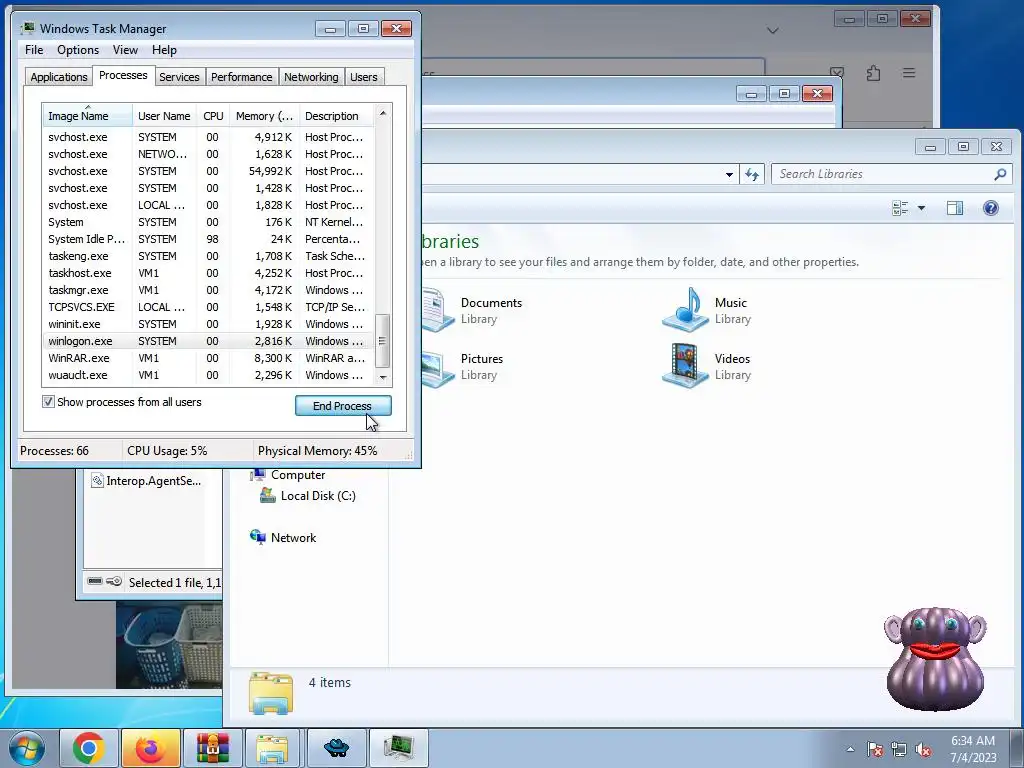The width and height of the screenshot is (1024, 768).
Task: Switch to the Users tab
Action: tap(363, 77)
